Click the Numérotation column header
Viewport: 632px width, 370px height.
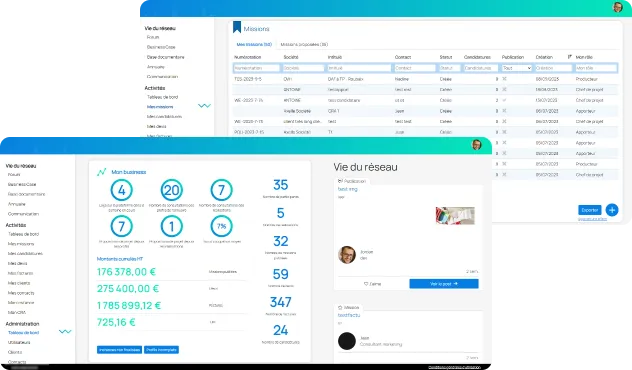tap(247, 57)
